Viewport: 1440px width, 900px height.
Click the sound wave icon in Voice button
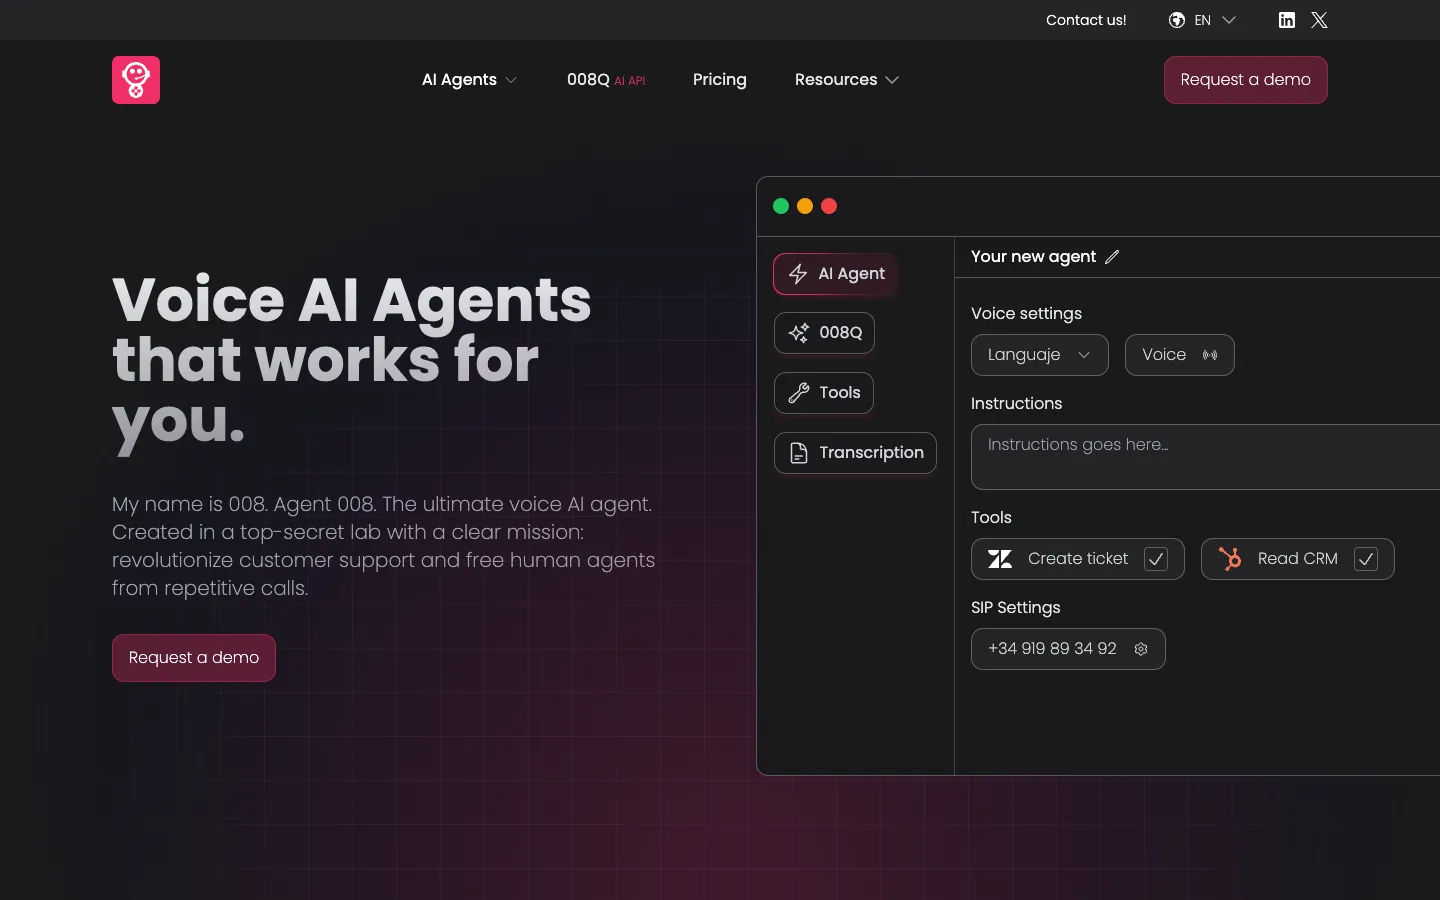point(1210,355)
